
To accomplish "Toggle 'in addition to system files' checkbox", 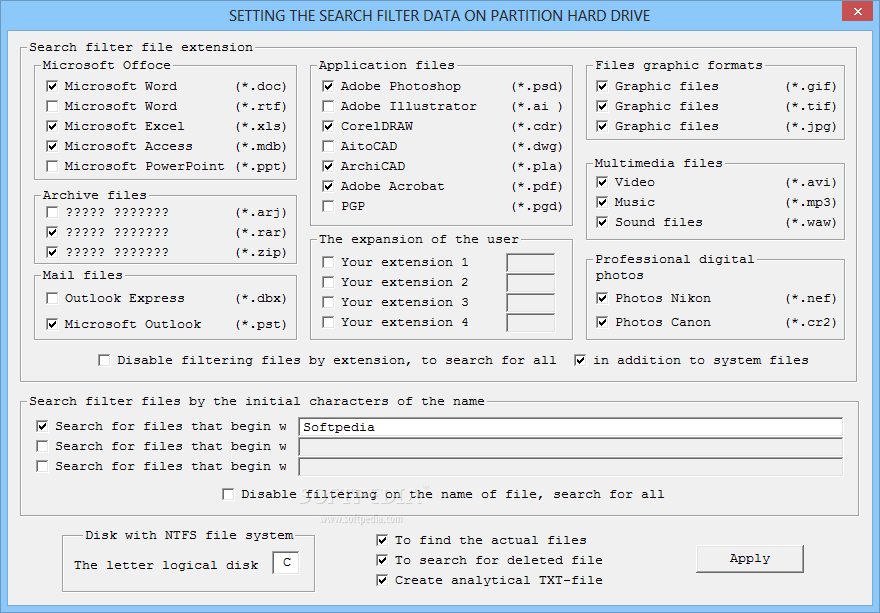I will click(580, 360).
